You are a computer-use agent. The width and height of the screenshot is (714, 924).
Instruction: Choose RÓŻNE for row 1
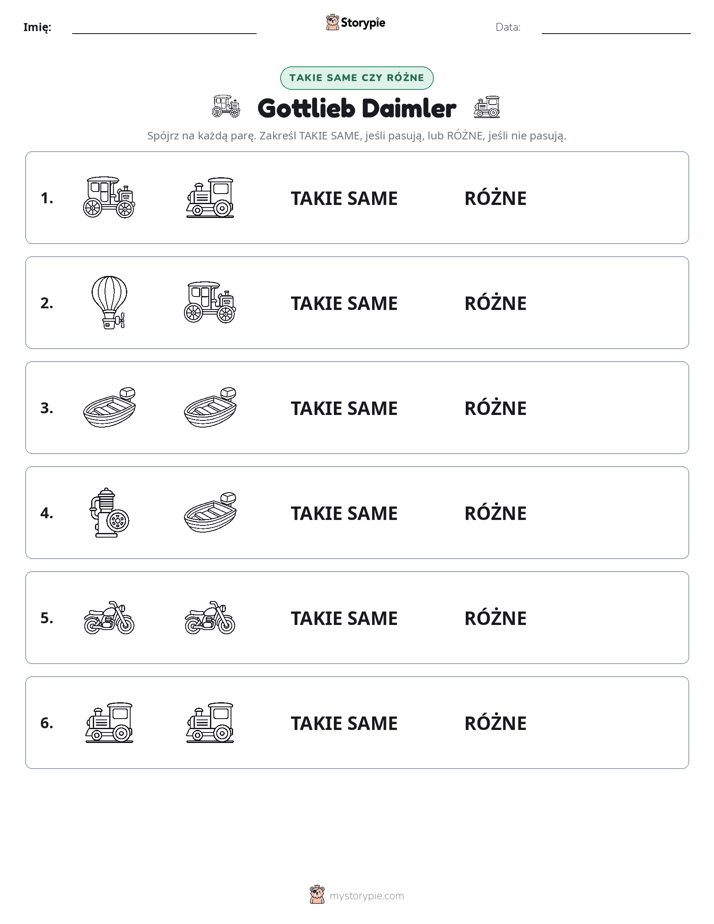pyautogui.click(x=495, y=198)
